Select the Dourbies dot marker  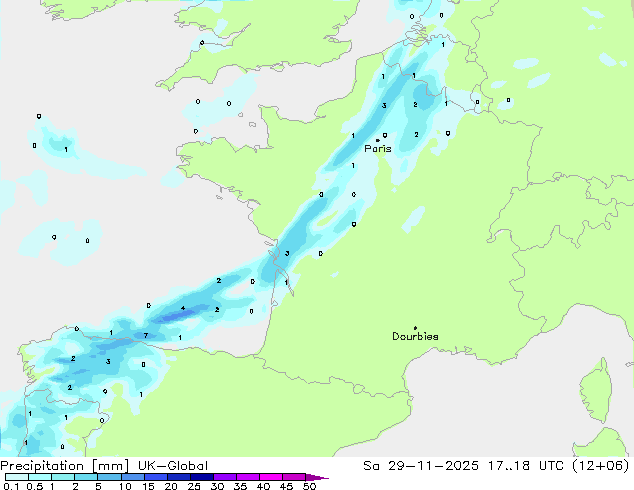point(415,328)
